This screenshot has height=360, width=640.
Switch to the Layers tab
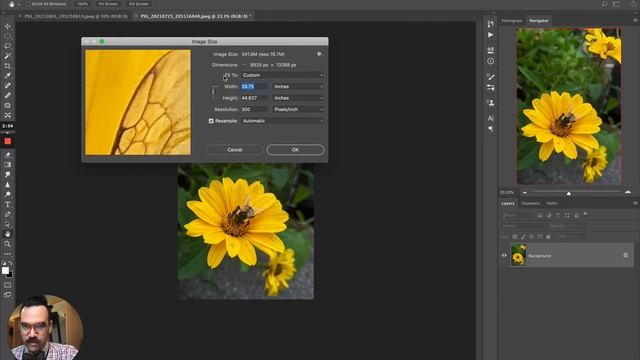[x=508, y=203]
